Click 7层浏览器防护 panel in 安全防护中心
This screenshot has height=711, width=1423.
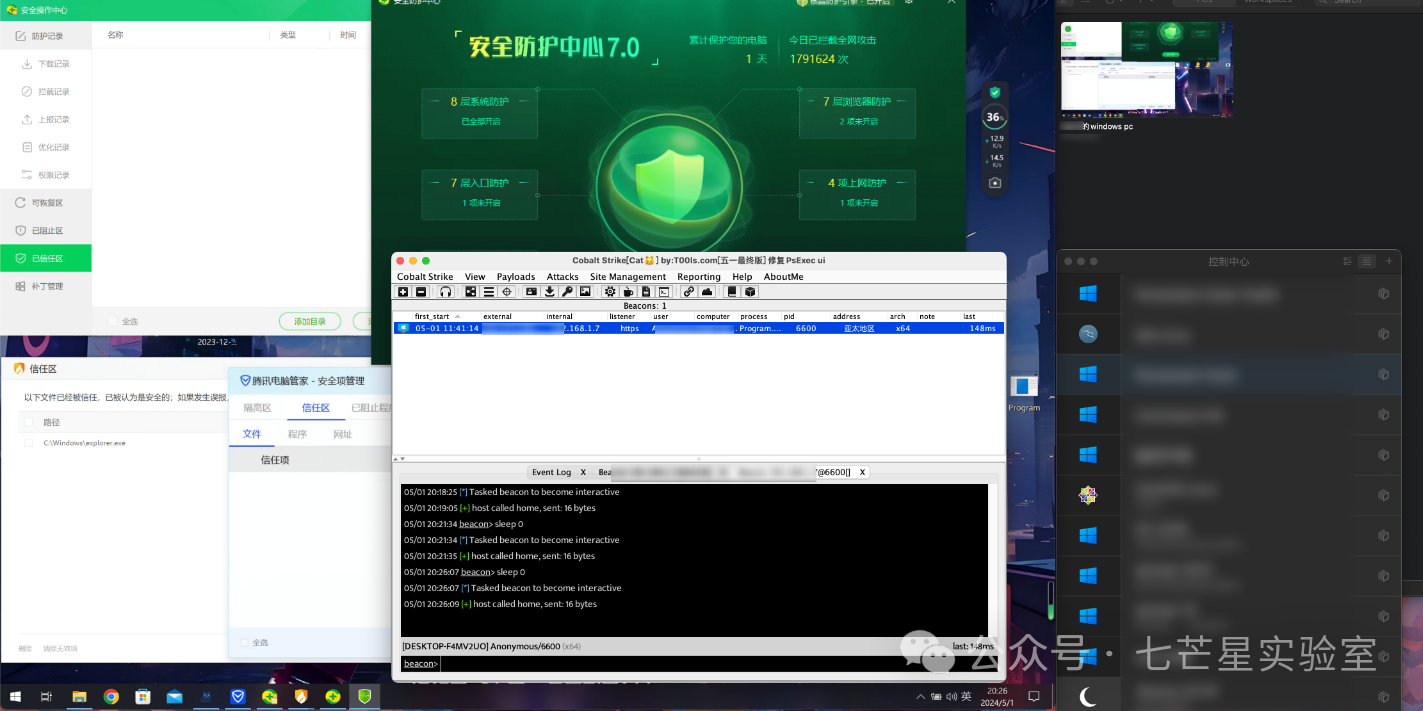(857, 112)
